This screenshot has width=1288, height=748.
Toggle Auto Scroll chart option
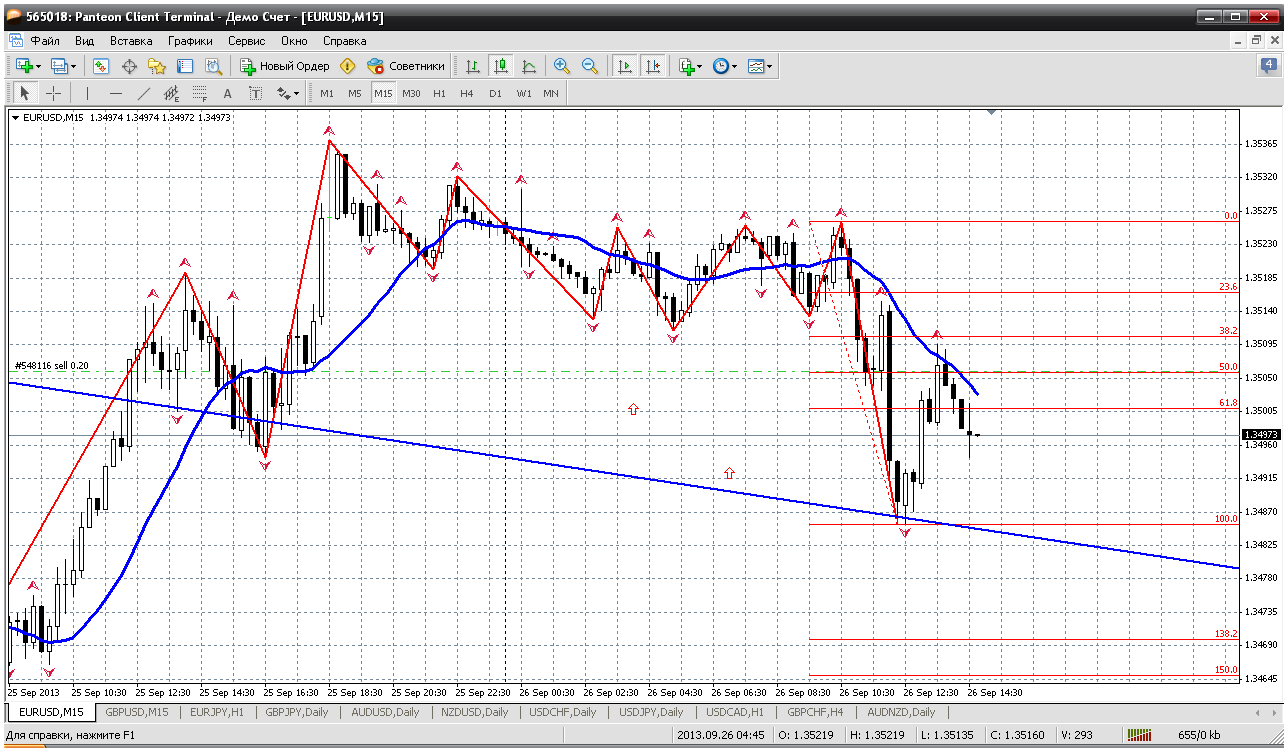pos(625,66)
